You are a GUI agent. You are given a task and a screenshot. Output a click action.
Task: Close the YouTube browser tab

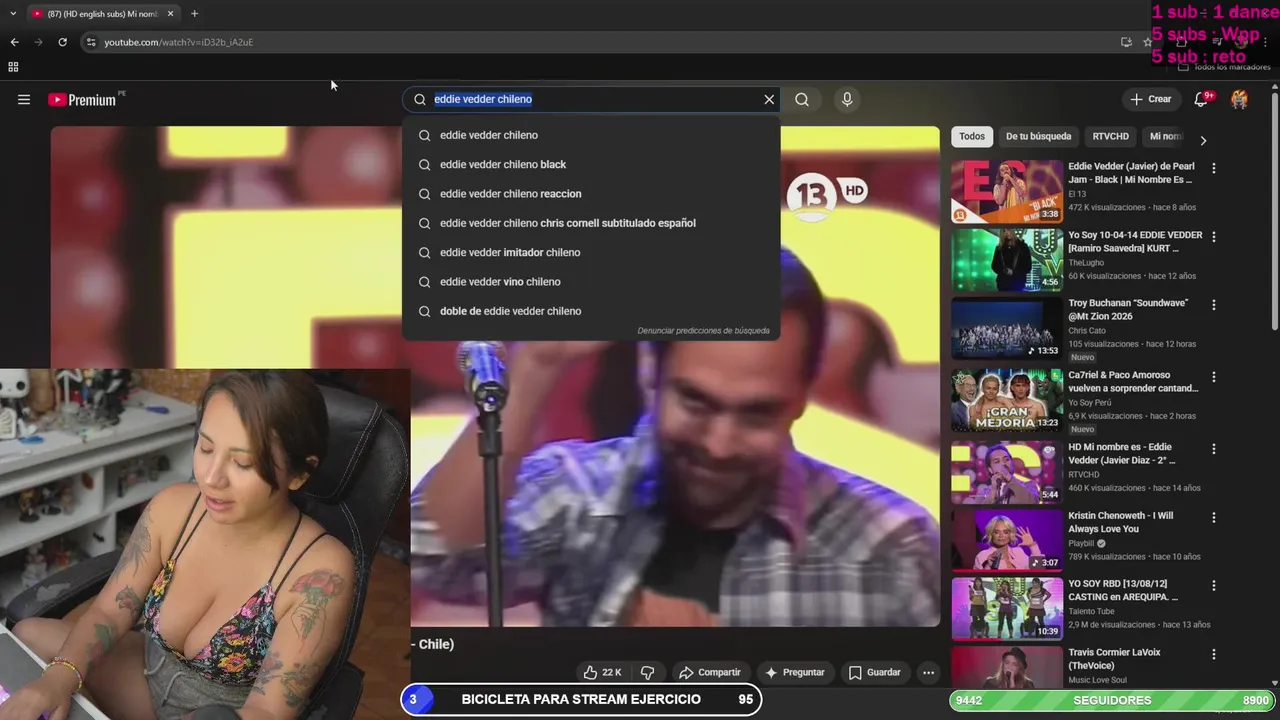[170, 13]
